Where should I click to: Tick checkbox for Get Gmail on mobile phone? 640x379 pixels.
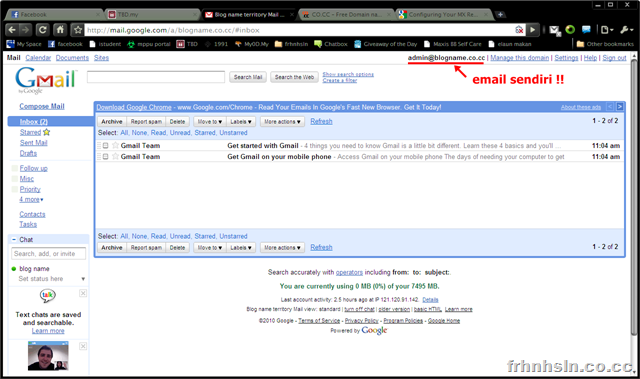tap(105, 157)
